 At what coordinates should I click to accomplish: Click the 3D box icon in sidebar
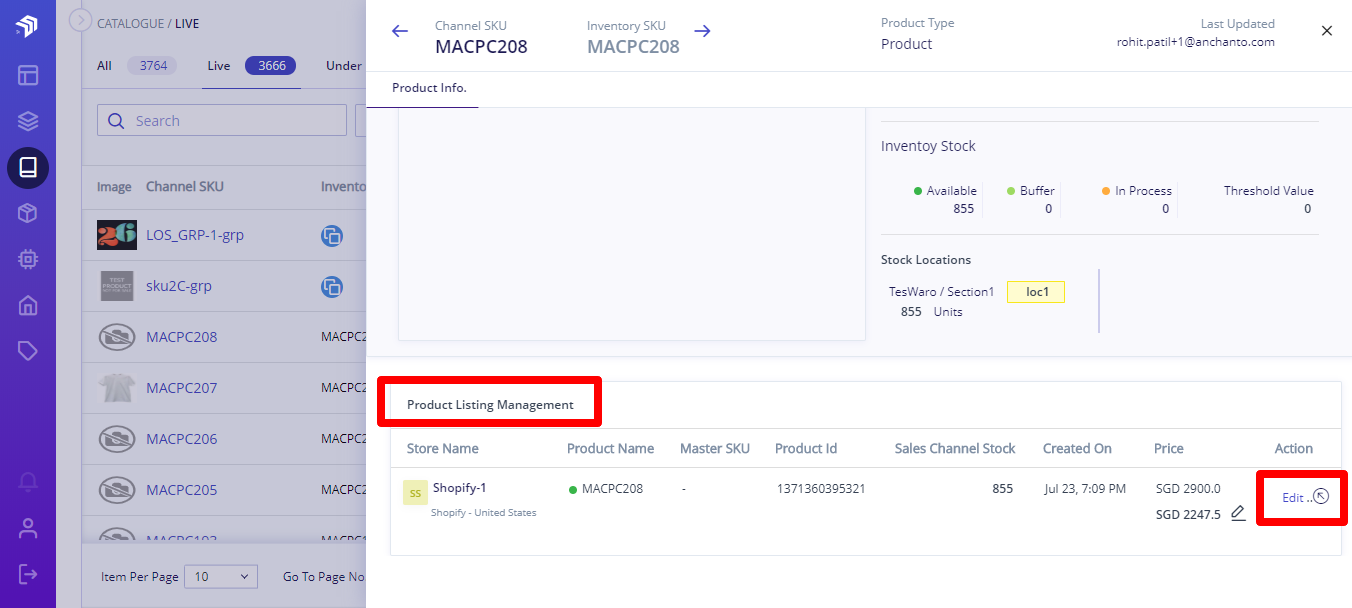click(x=28, y=213)
